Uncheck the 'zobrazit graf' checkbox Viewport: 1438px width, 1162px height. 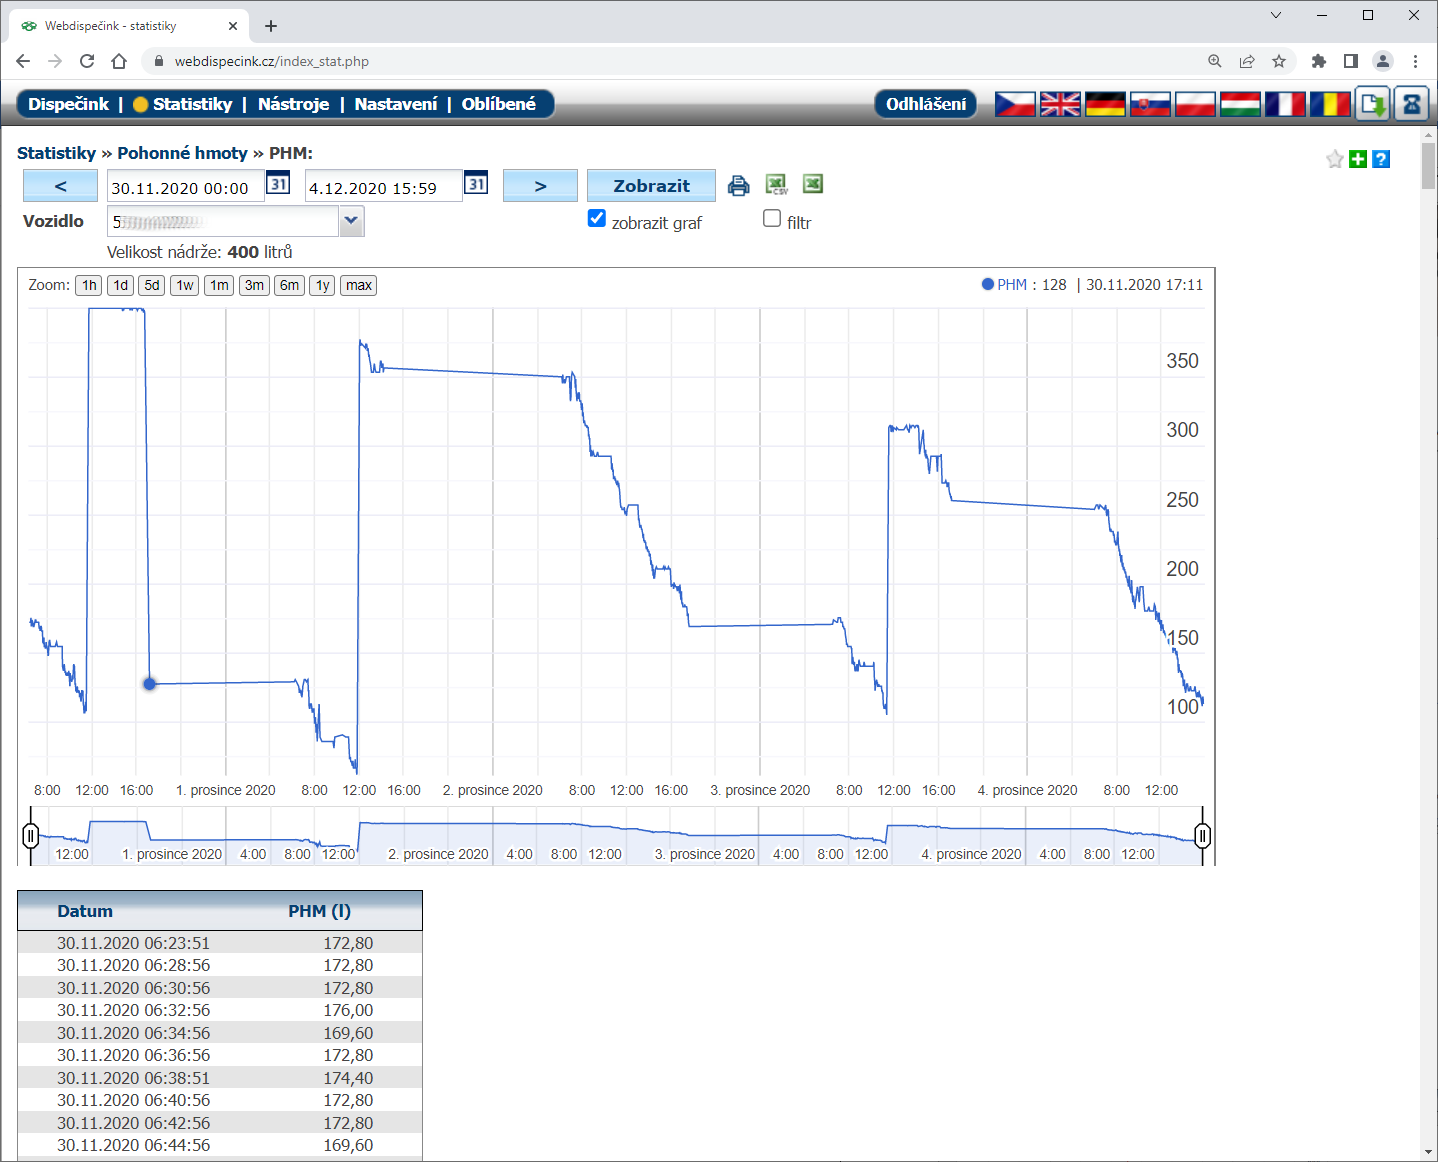click(597, 219)
